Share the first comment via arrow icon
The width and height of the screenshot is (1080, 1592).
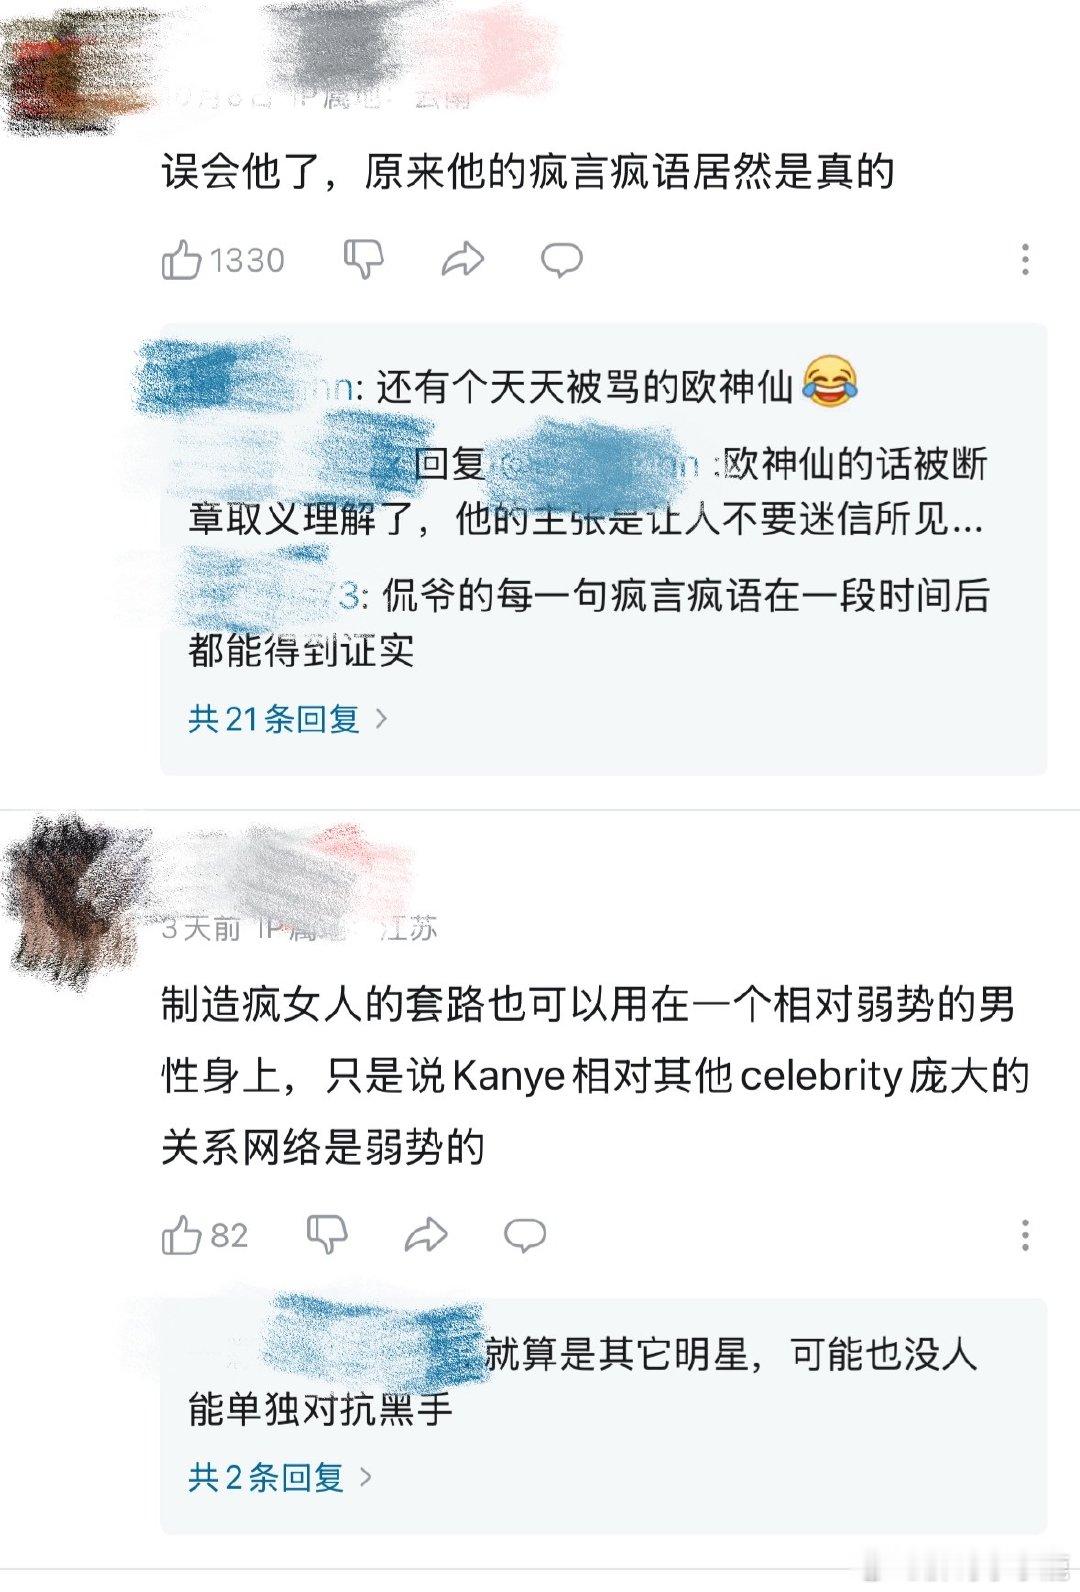coord(462,260)
